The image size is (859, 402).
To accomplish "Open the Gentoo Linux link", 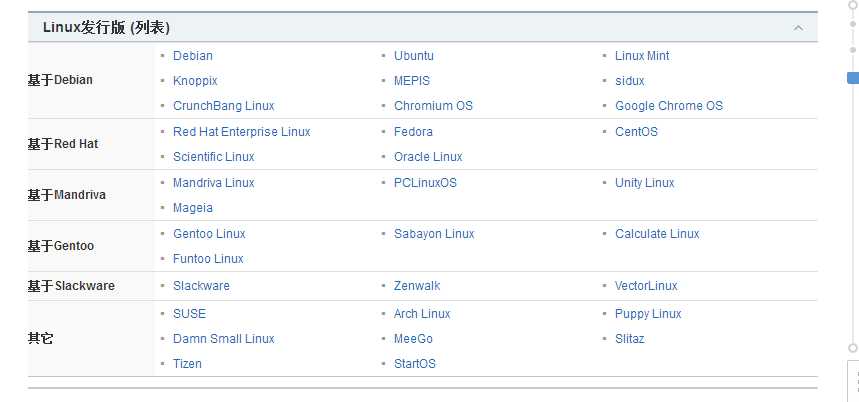I will (209, 234).
